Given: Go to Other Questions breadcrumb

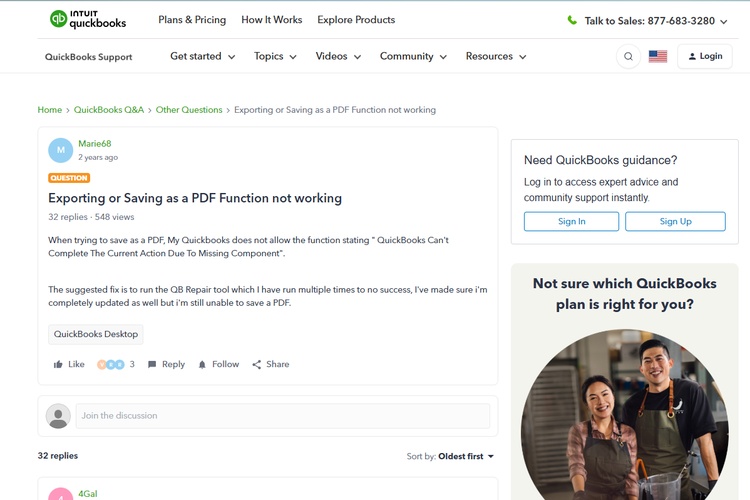Looking at the screenshot, I should click(189, 110).
